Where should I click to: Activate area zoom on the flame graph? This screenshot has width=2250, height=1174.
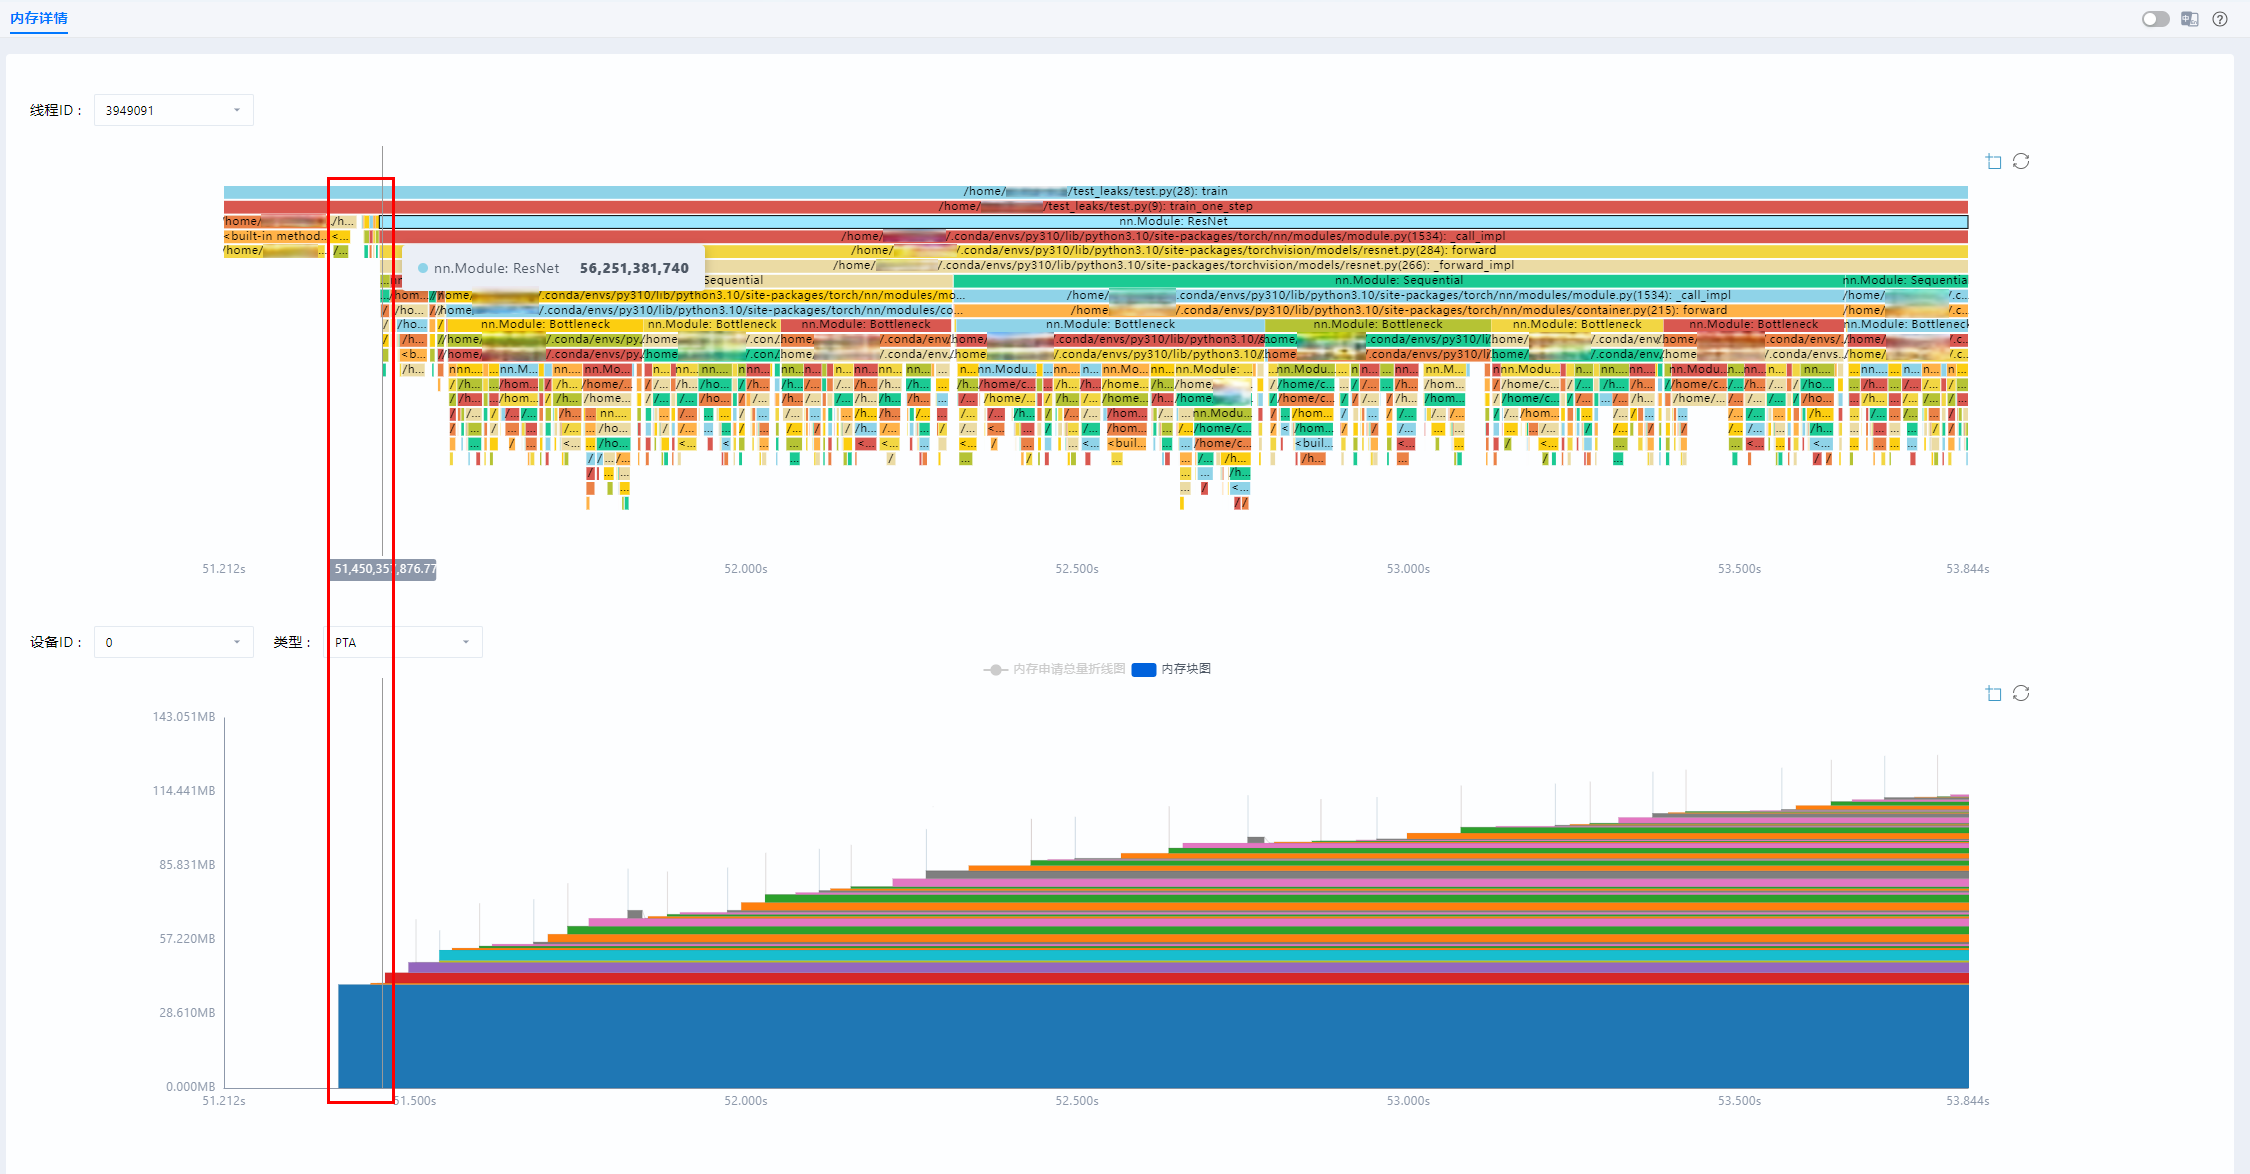pos(1994,161)
